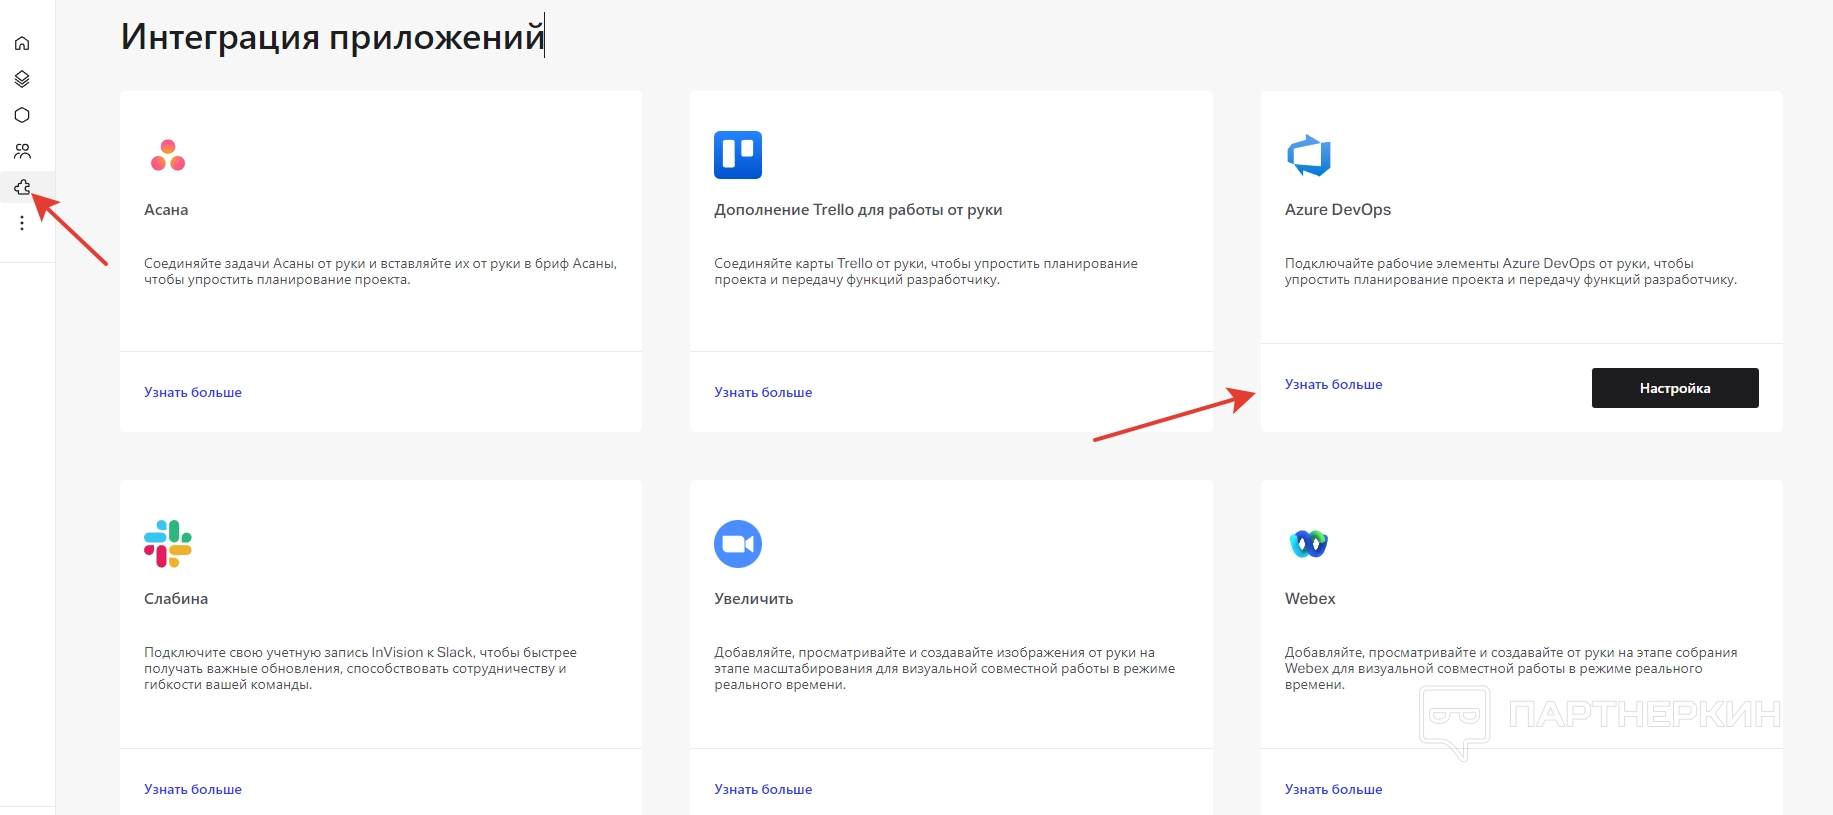The width and height of the screenshot is (1833, 815).
Task: Open Узнать больше link under Asana
Action: click(x=193, y=392)
